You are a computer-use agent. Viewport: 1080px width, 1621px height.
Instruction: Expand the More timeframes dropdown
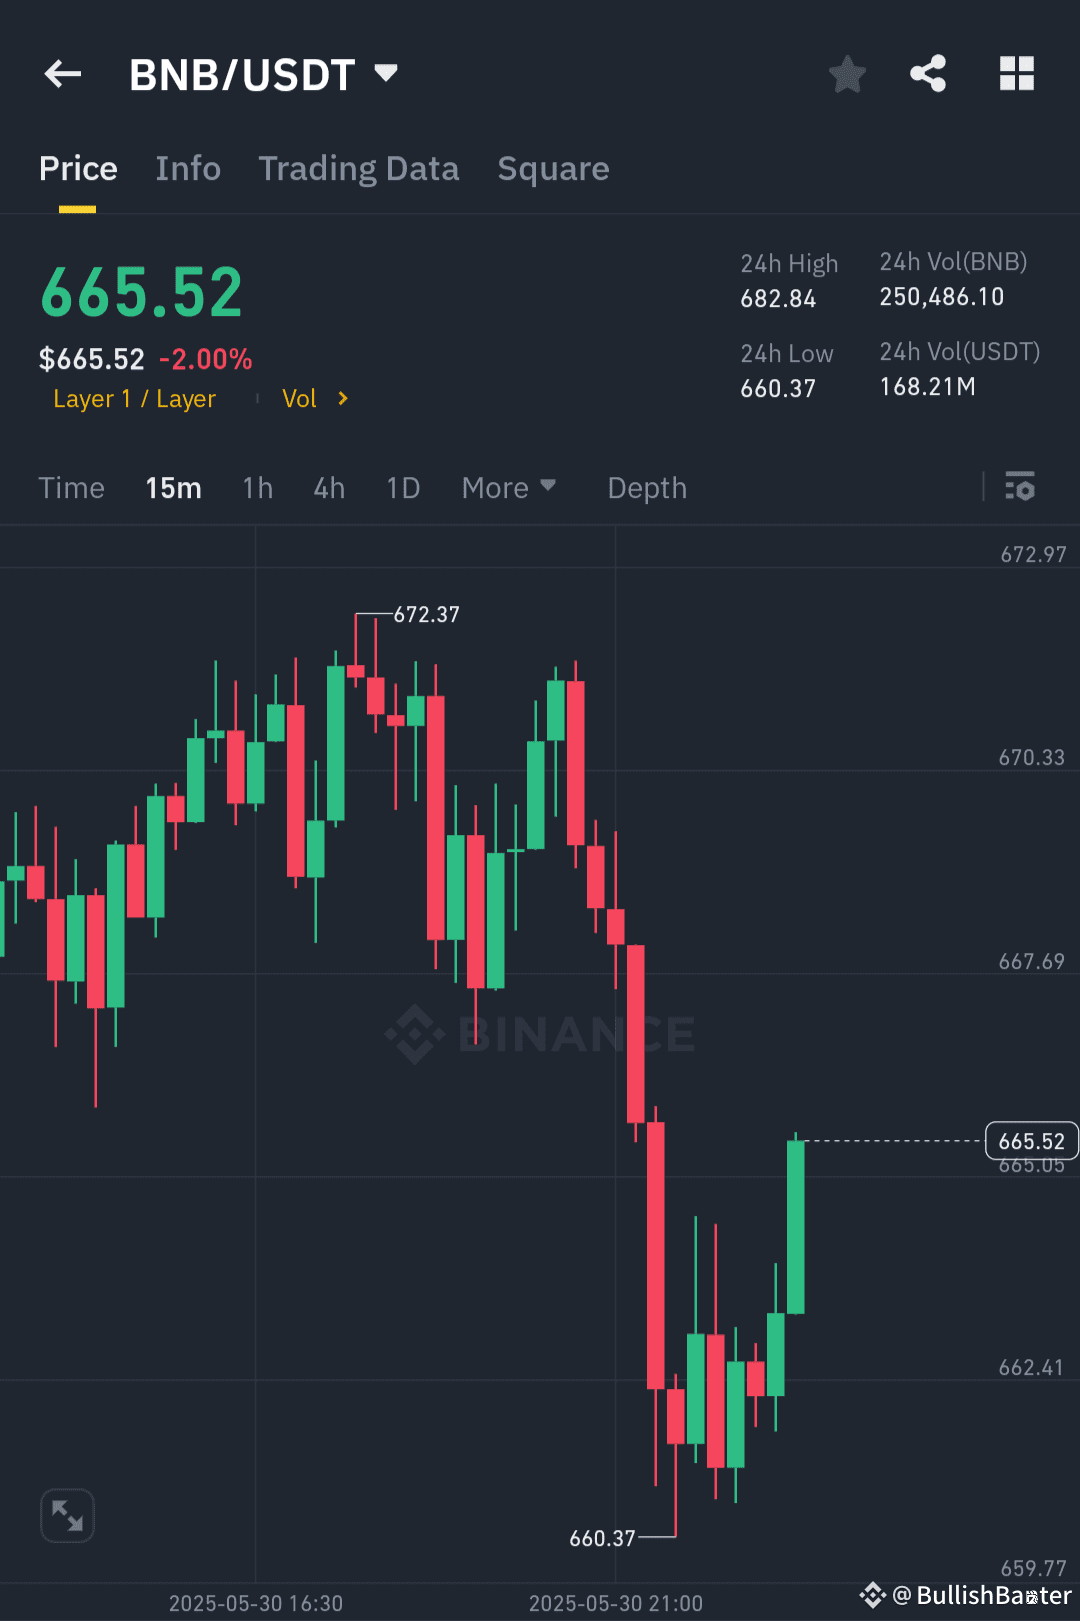pyautogui.click(x=508, y=487)
